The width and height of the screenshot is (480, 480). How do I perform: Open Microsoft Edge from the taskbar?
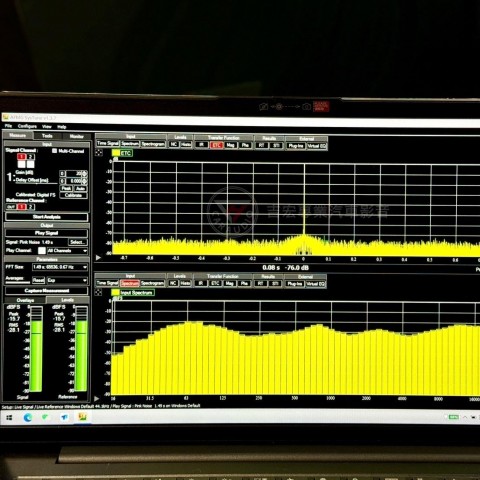tap(27, 417)
